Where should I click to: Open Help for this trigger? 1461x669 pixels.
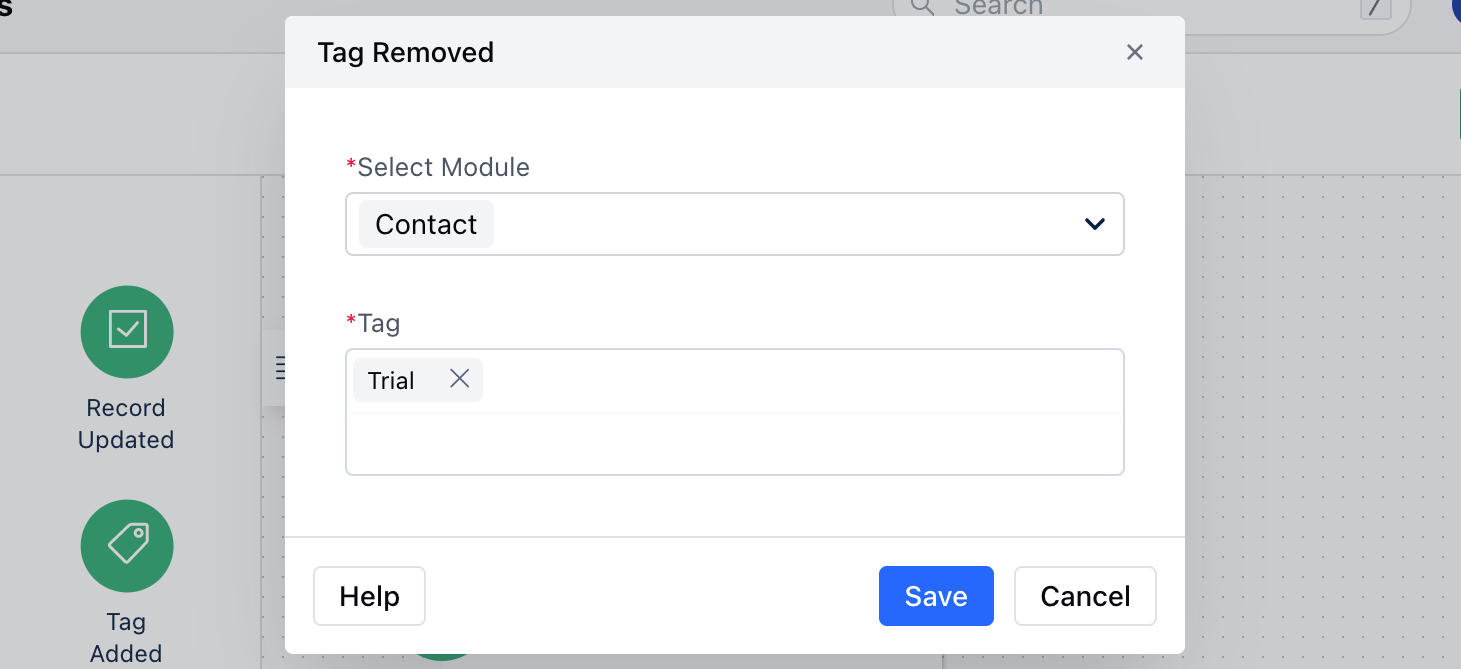369,596
